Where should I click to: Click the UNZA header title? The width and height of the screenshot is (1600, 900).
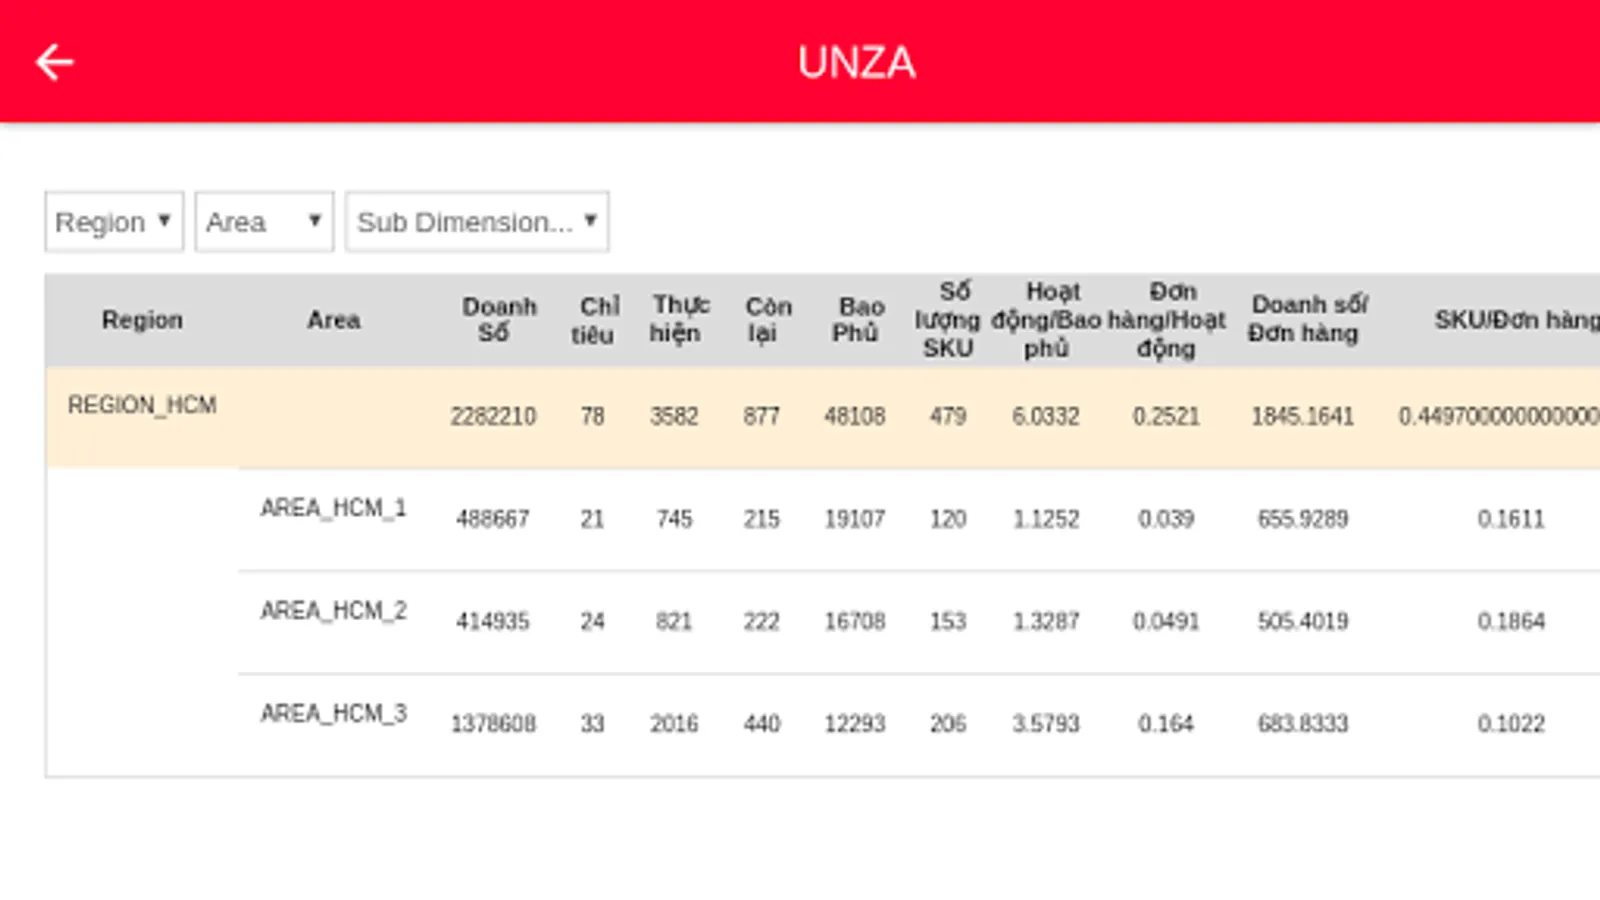[x=856, y=62]
